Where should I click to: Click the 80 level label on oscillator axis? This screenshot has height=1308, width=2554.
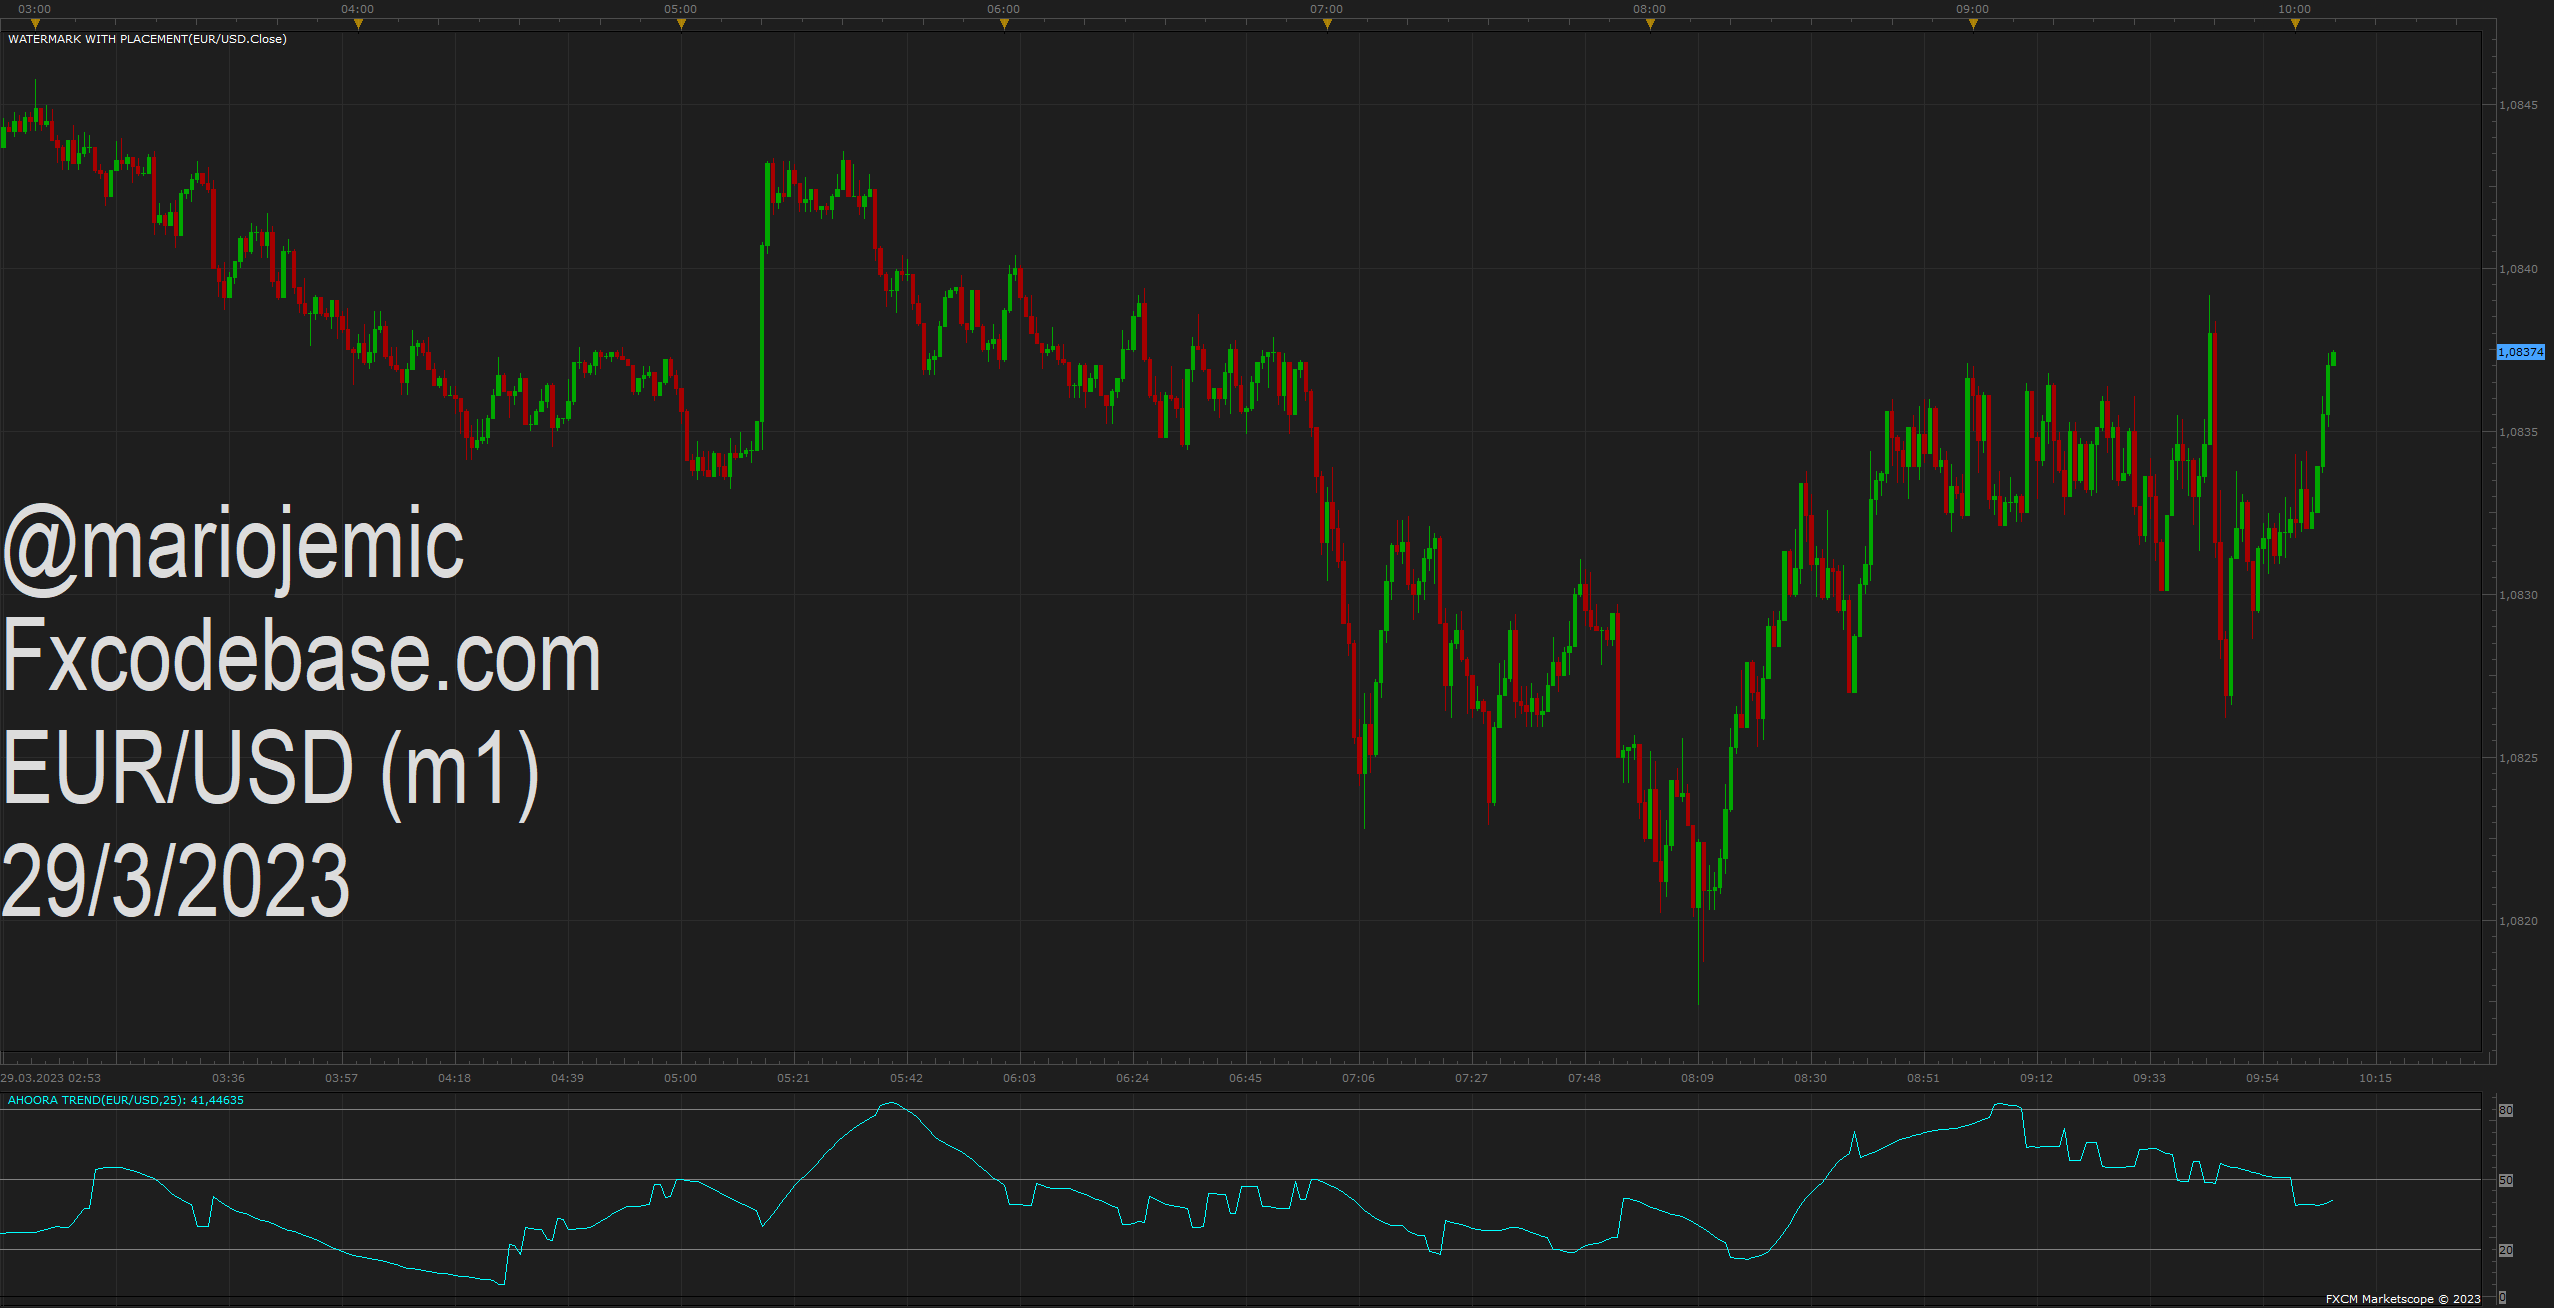2506,1110
